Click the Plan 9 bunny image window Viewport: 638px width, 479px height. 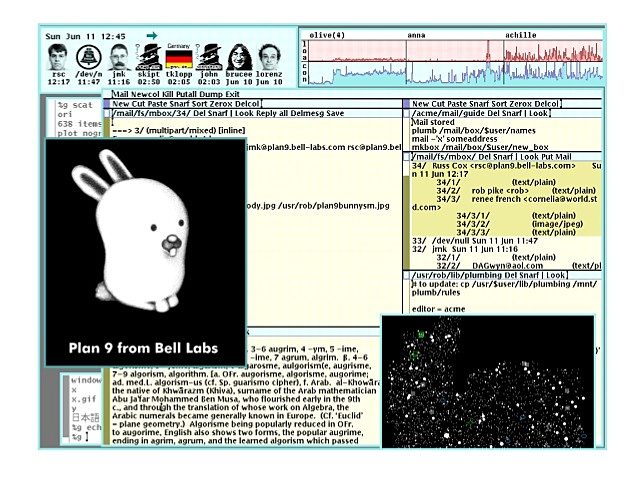146,252
